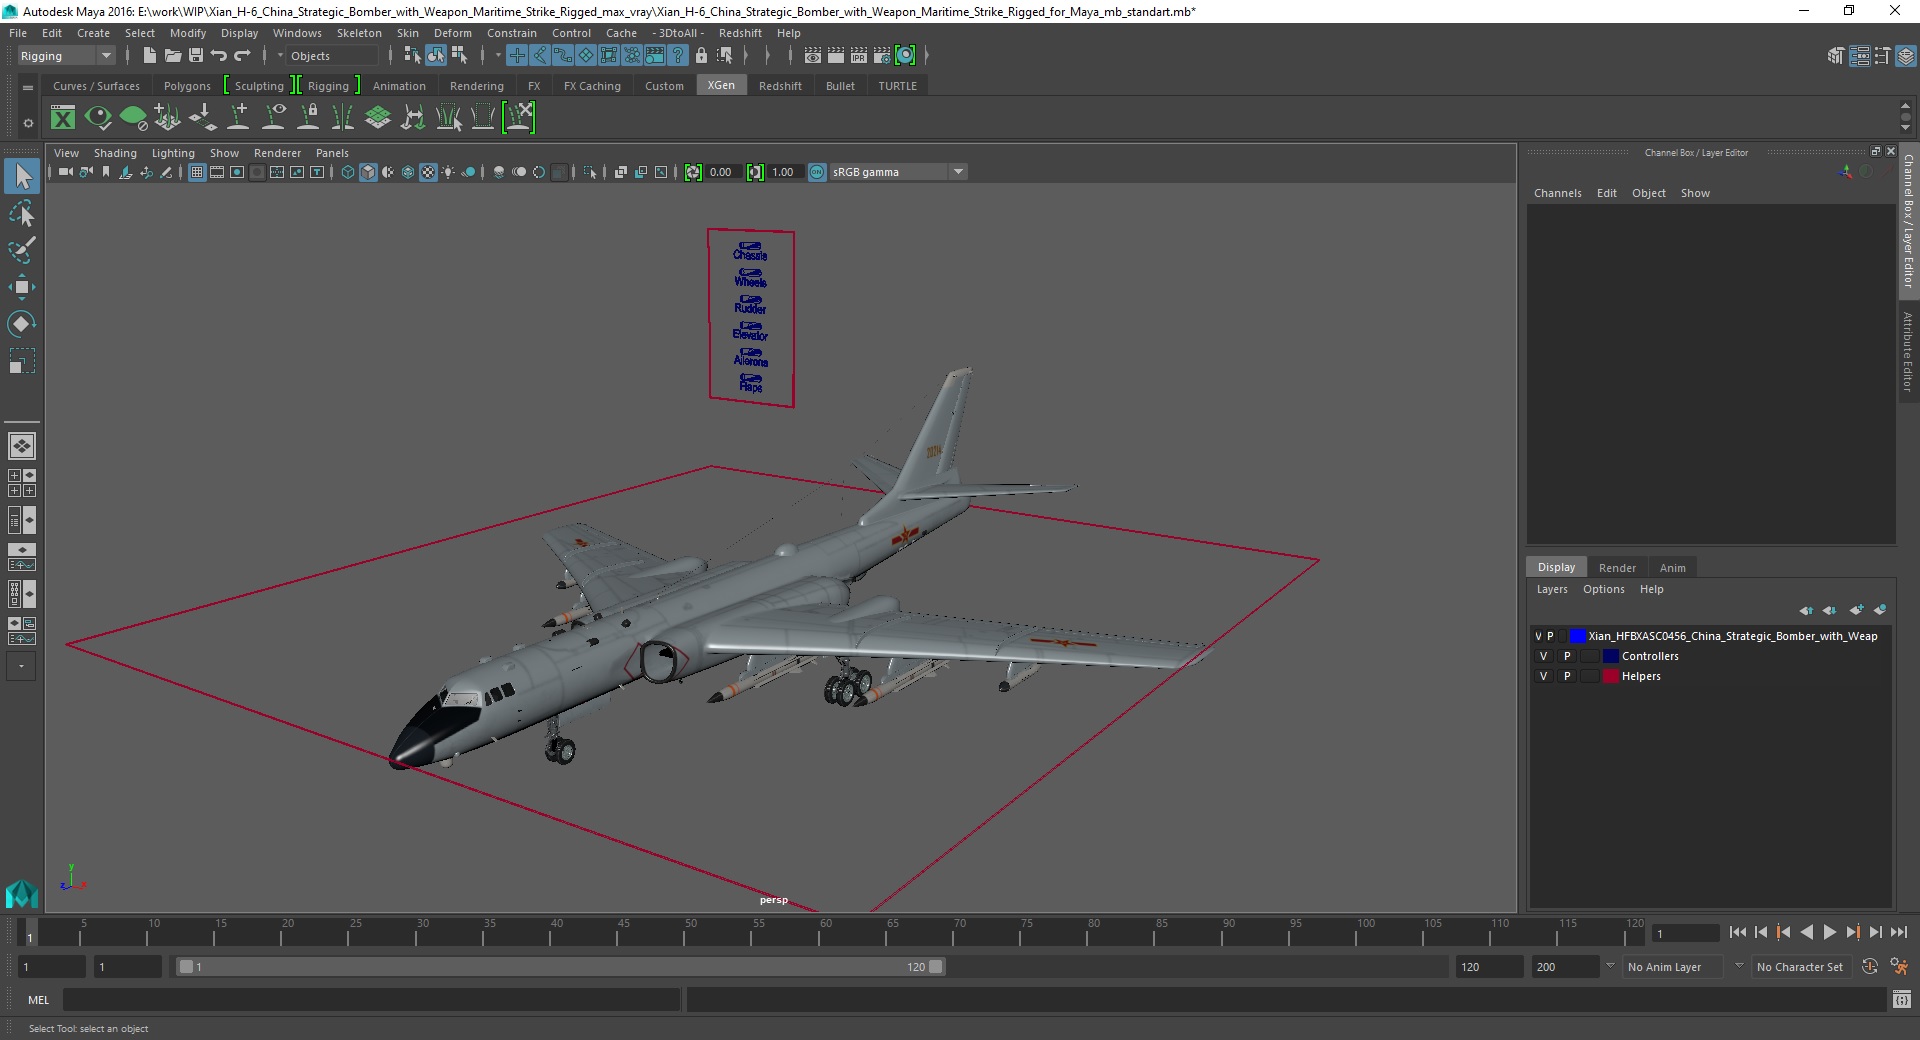
Task: Click the Save Scene disk icon
Action: point(196,56)
